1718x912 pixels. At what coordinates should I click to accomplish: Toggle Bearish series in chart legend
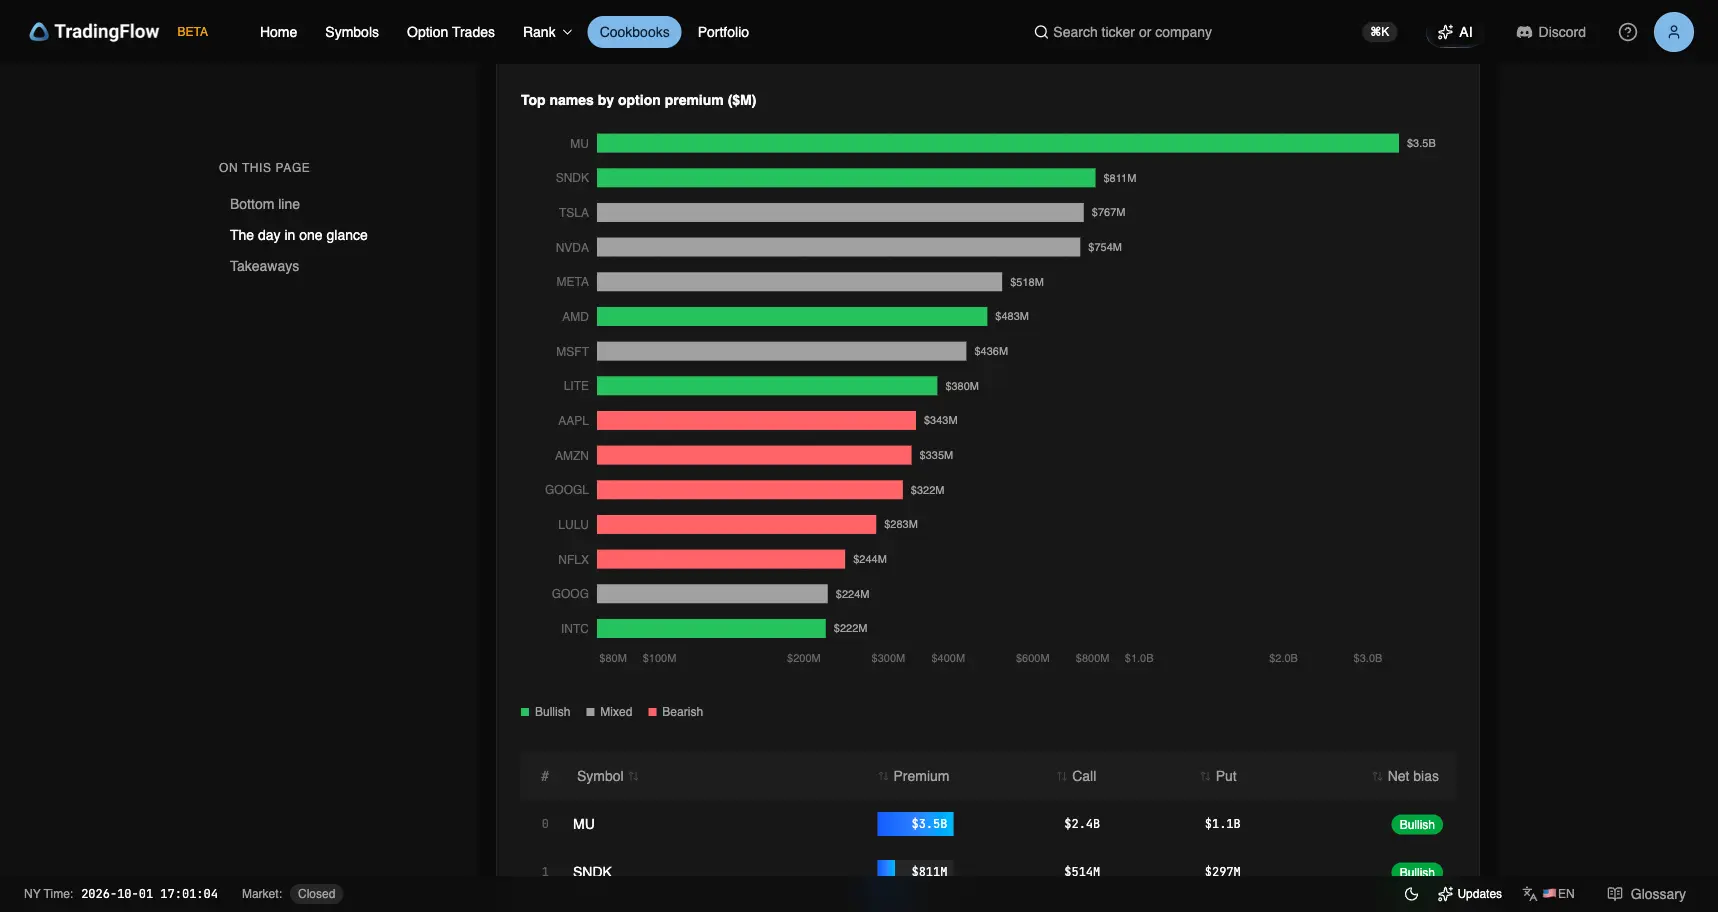676,712
